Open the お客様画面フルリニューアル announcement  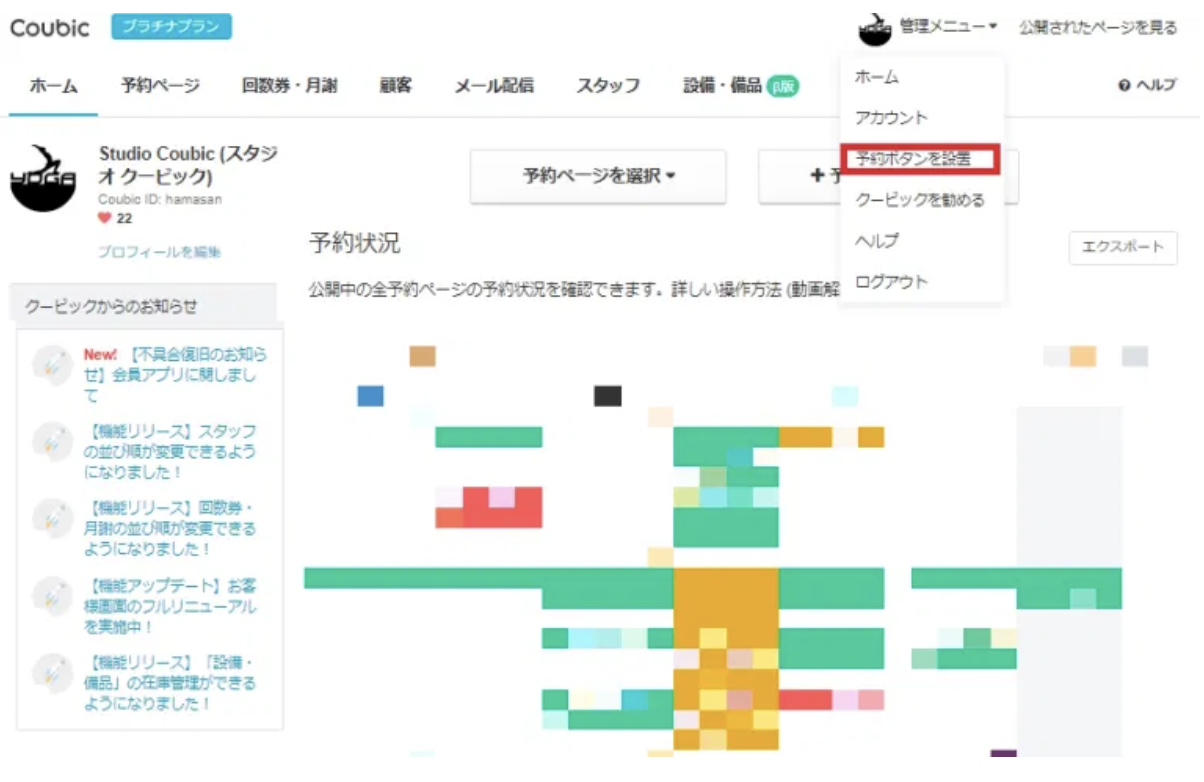point(170,605)
